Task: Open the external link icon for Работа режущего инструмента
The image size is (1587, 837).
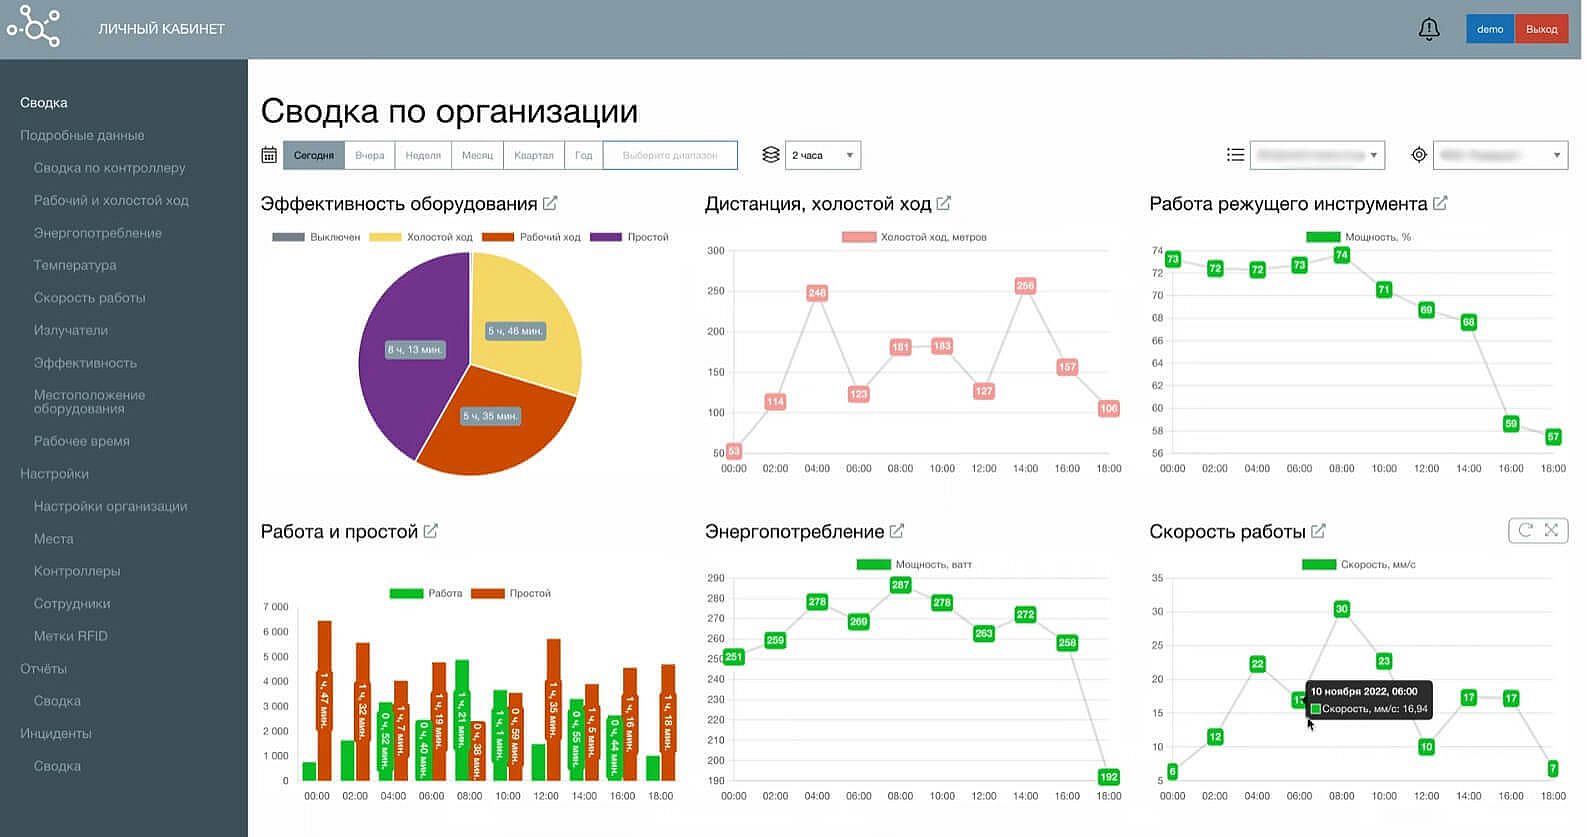Action: (x=1440, y=203)
